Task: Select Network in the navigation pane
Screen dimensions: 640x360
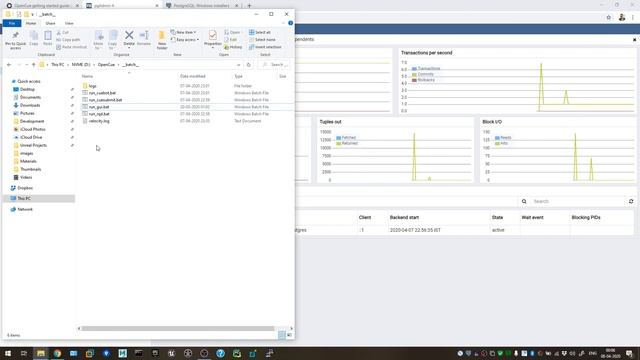Action: pos(24,209)
